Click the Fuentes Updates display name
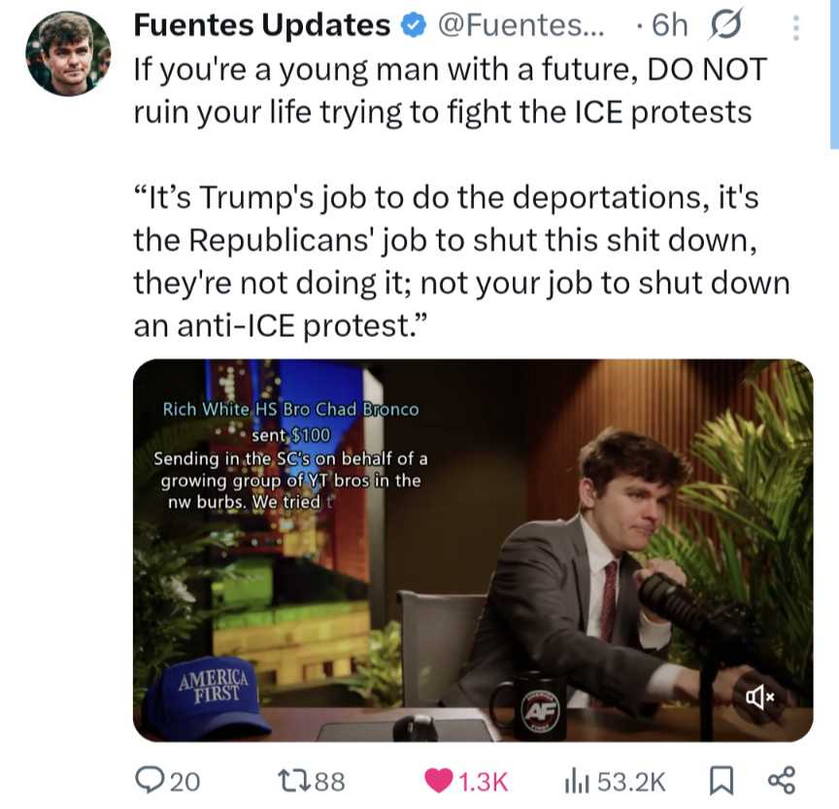 (x=262, y=25)
